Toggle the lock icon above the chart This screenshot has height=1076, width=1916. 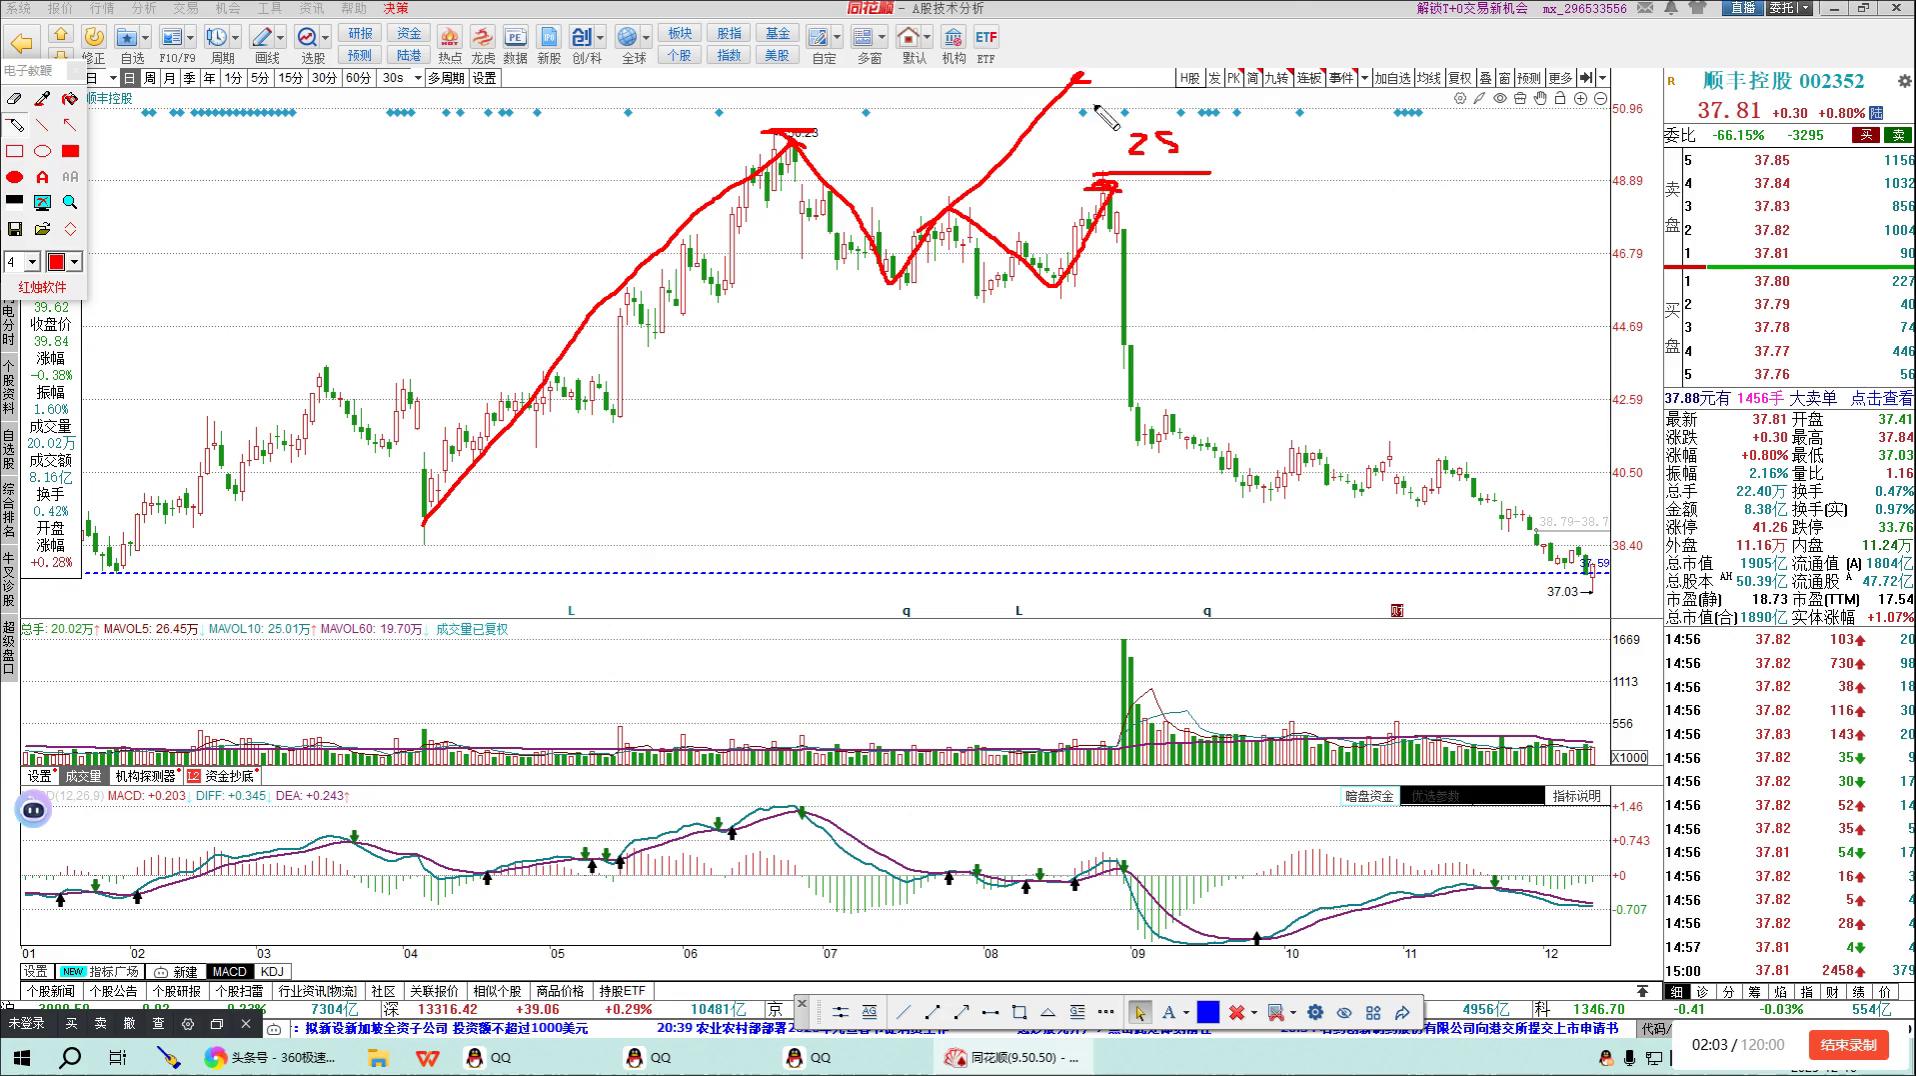click(x=1560, y=98)
